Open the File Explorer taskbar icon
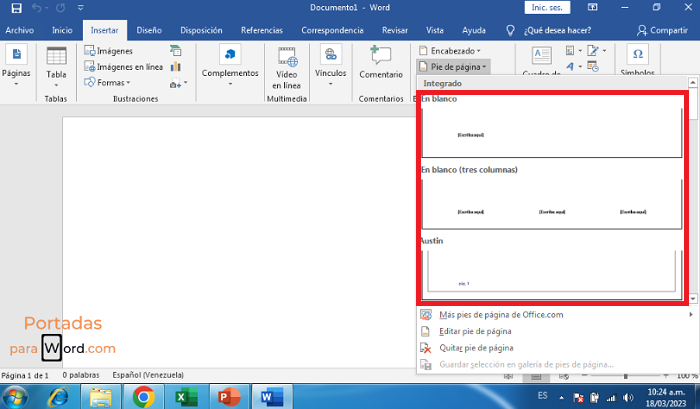Image resolution: width=700 pixels, height=409 pixels. pos(101,396)
